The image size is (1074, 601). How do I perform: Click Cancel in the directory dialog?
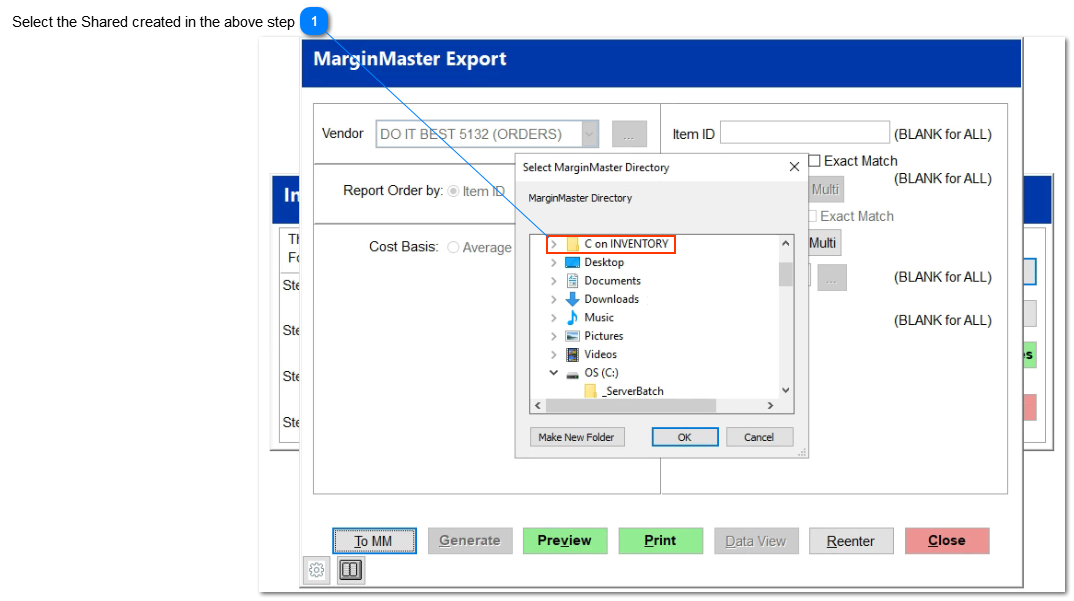(x=759, y=437)
